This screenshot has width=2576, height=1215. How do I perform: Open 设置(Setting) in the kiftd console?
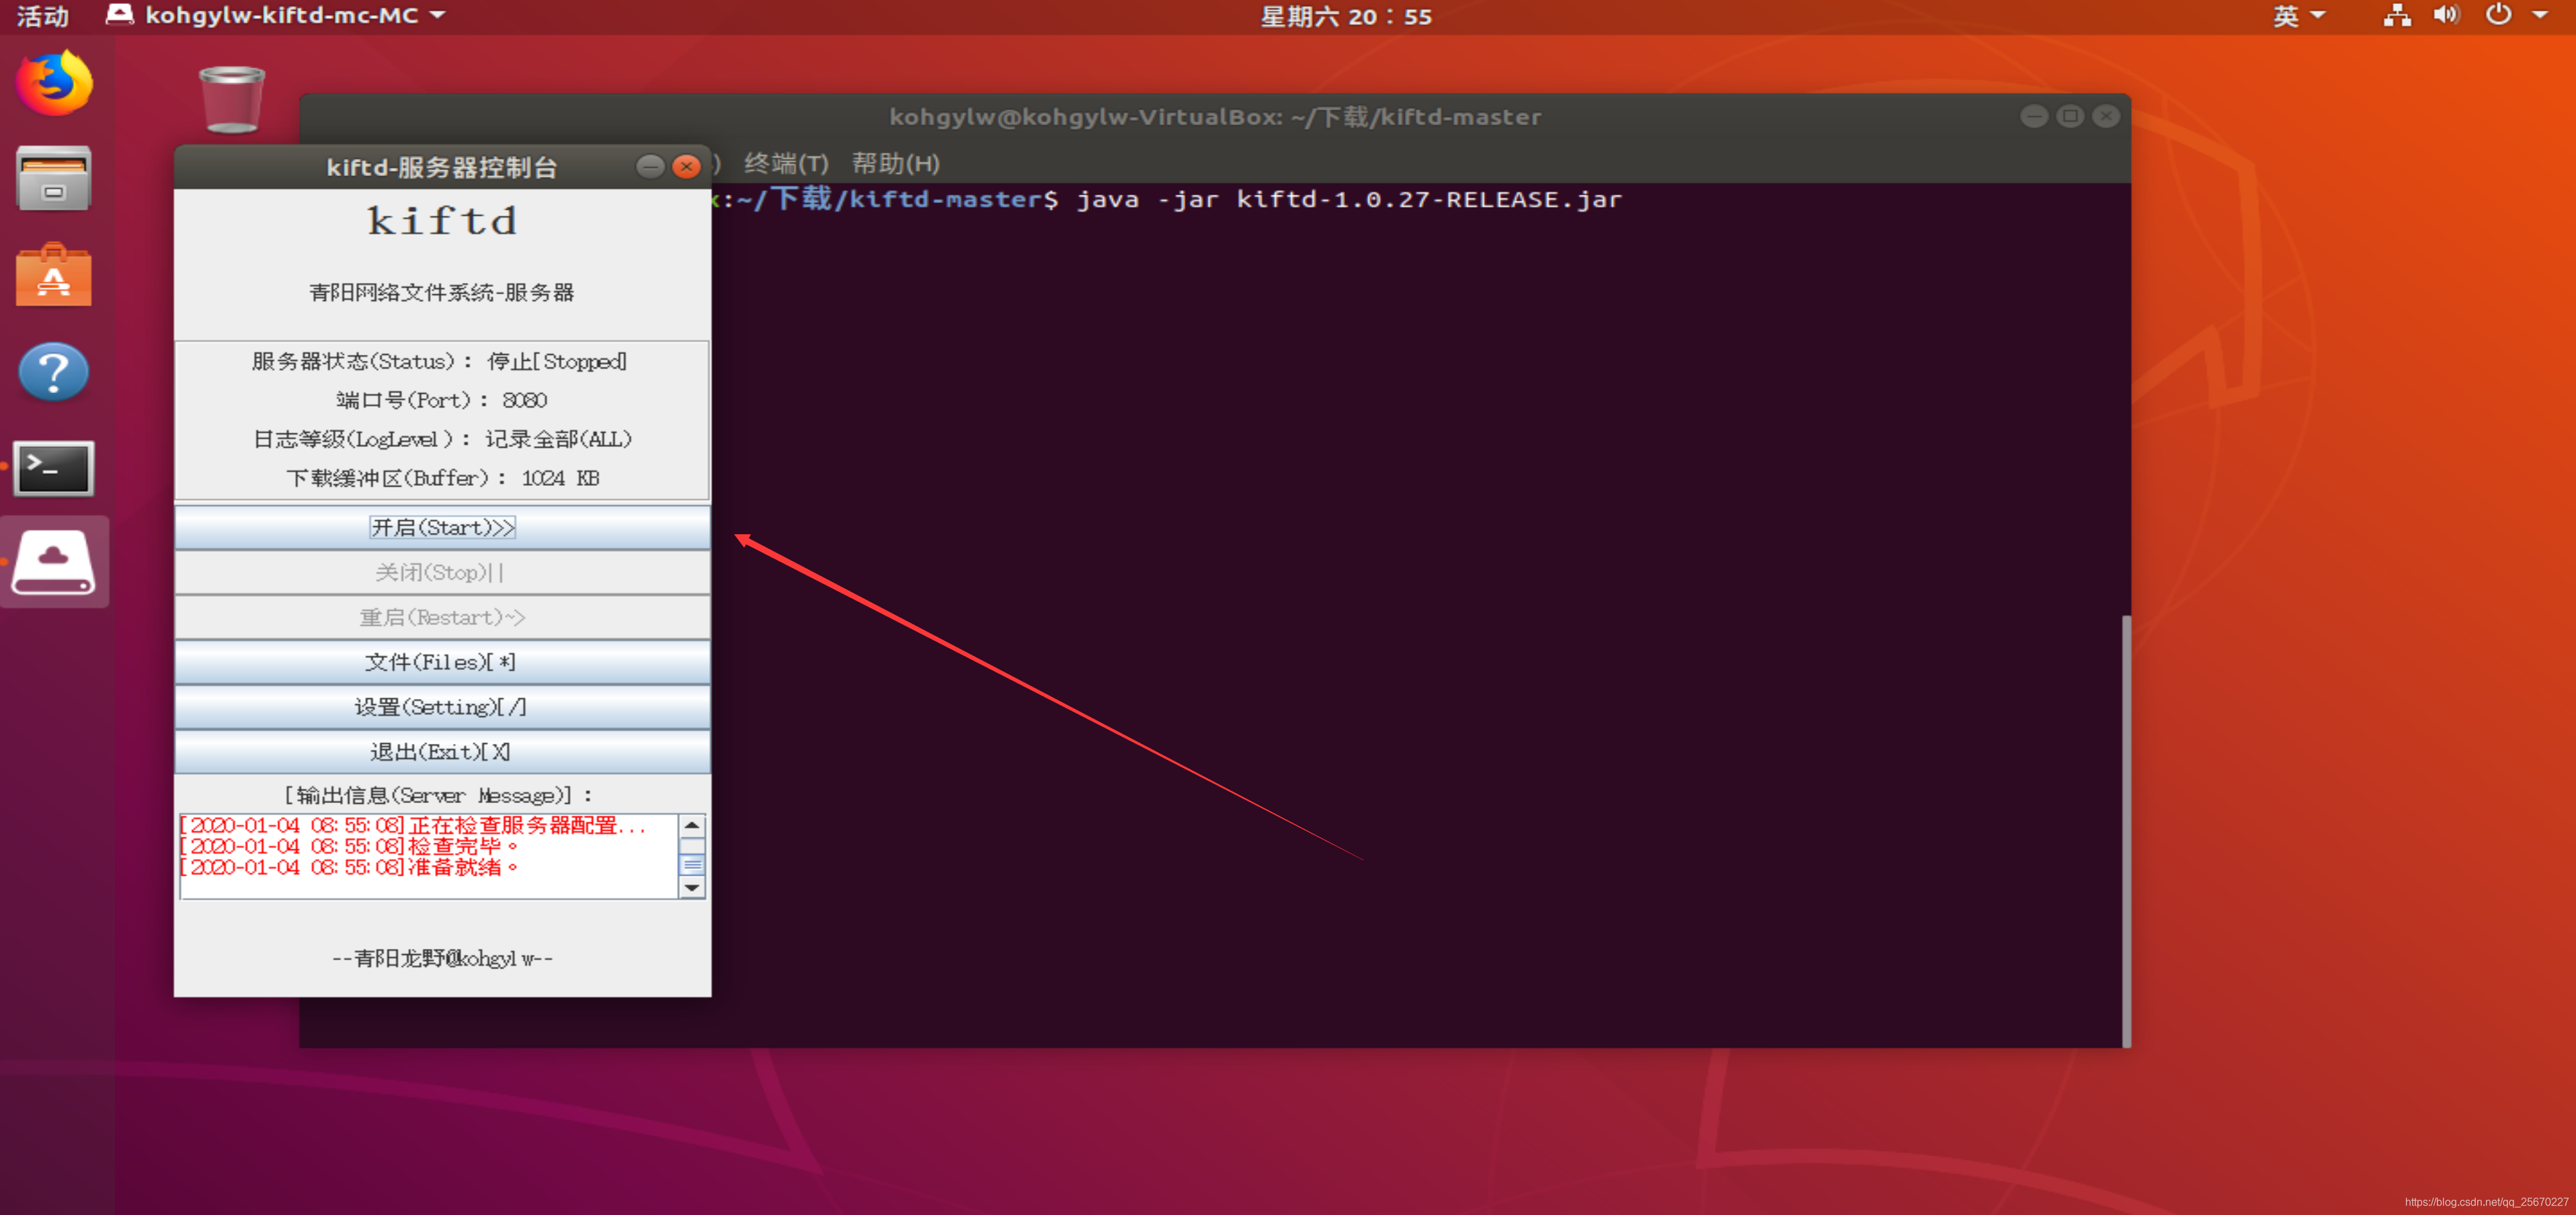[441, 707]
